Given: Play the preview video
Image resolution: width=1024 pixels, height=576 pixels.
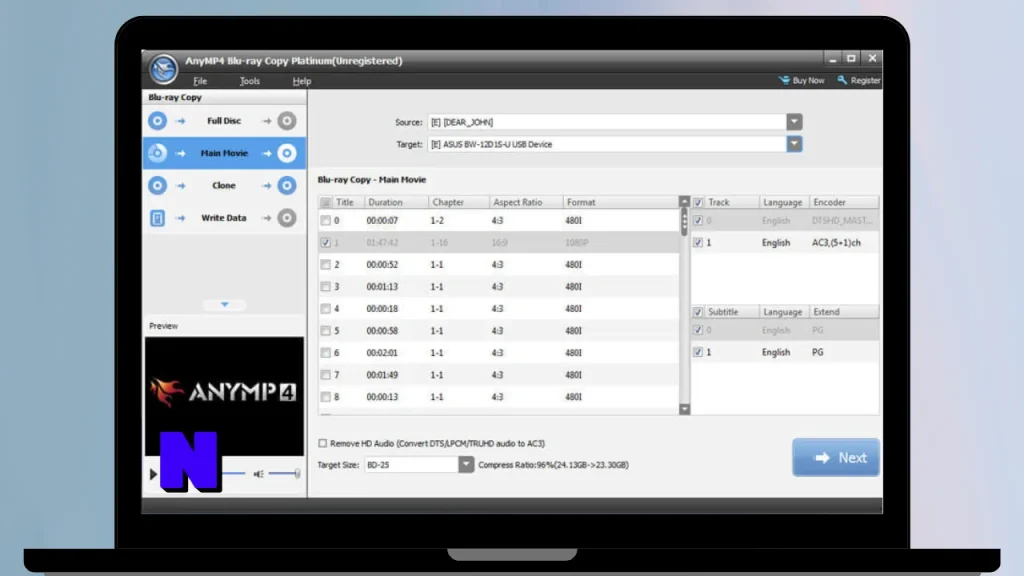Looking at the screenshot, I should tap(153, 474).
